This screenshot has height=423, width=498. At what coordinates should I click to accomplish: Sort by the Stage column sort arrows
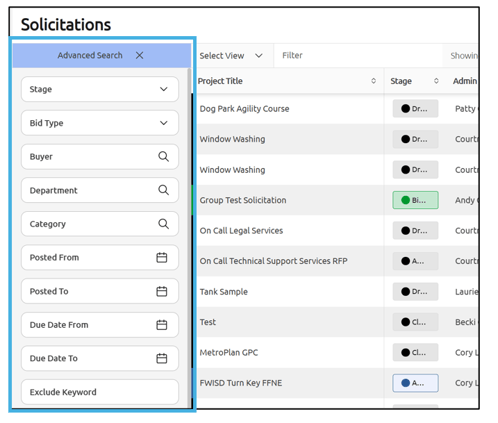[436, 81]
